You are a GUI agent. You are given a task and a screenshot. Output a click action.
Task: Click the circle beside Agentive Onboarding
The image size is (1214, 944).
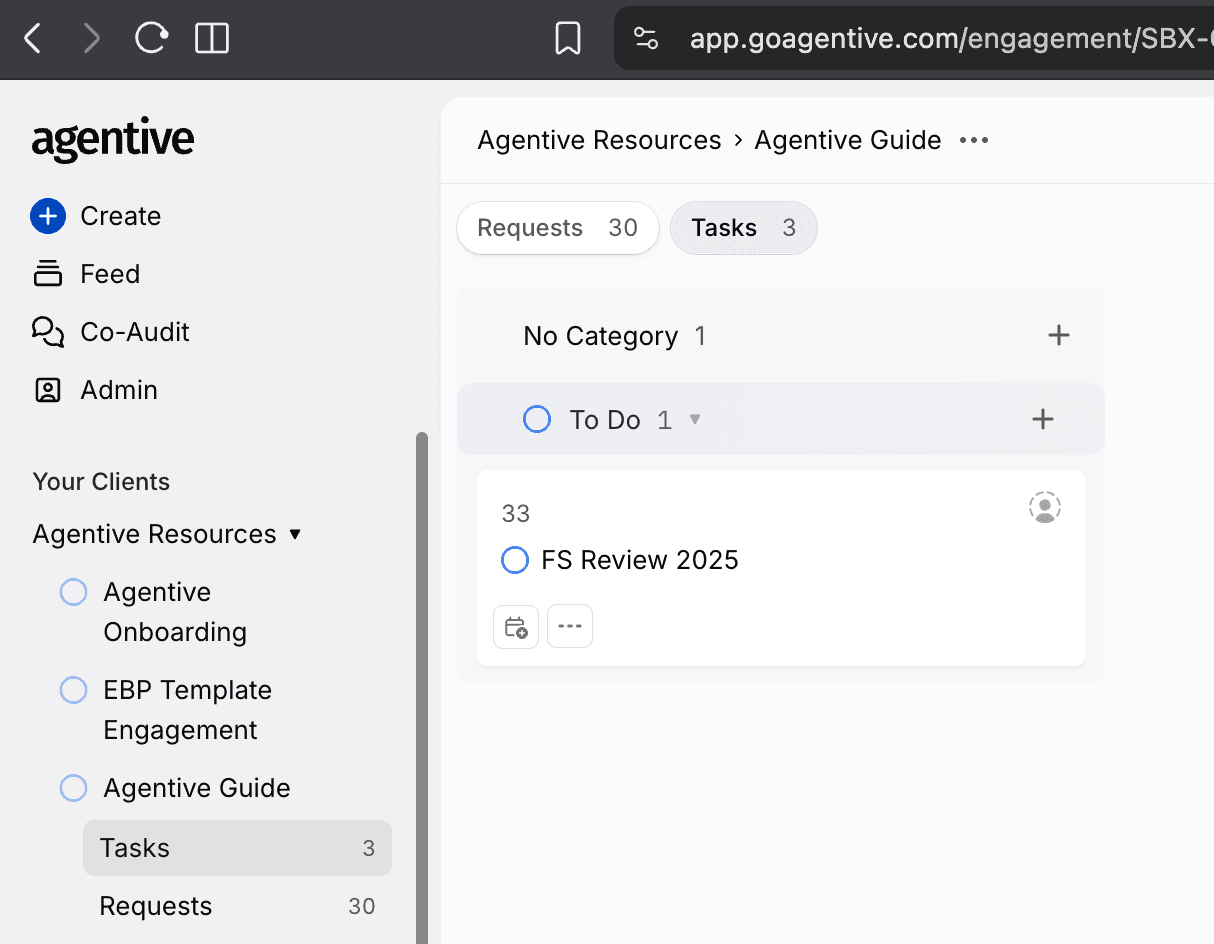point(74,592)
